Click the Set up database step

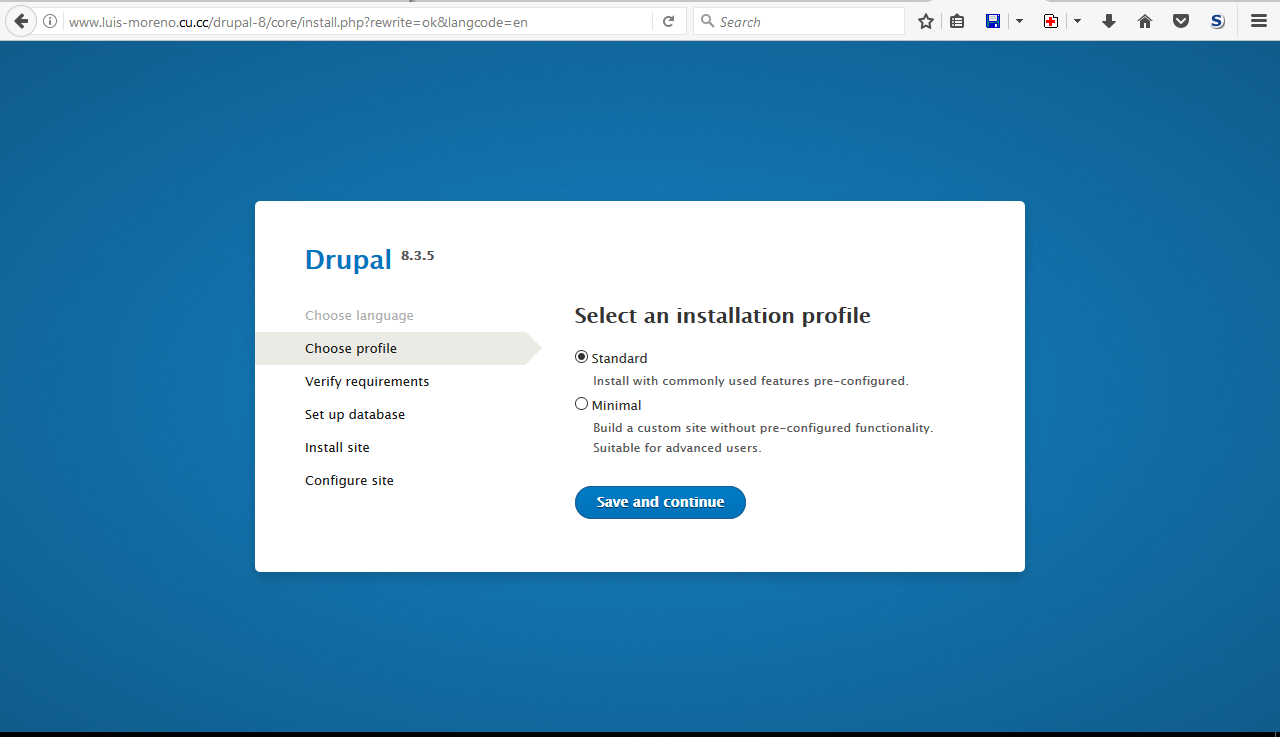coord(355,414)
